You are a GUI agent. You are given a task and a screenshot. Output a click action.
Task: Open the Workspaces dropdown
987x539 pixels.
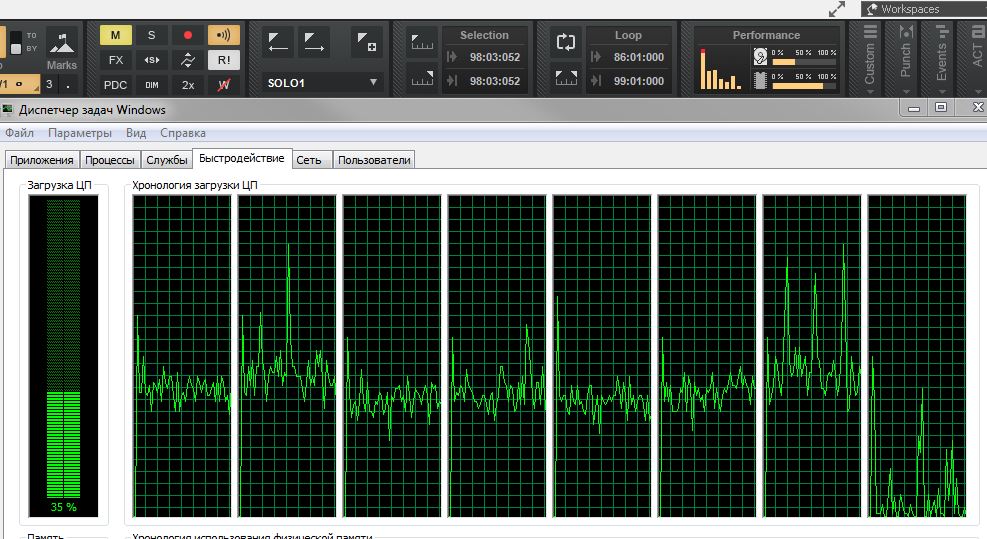point(923,9)
